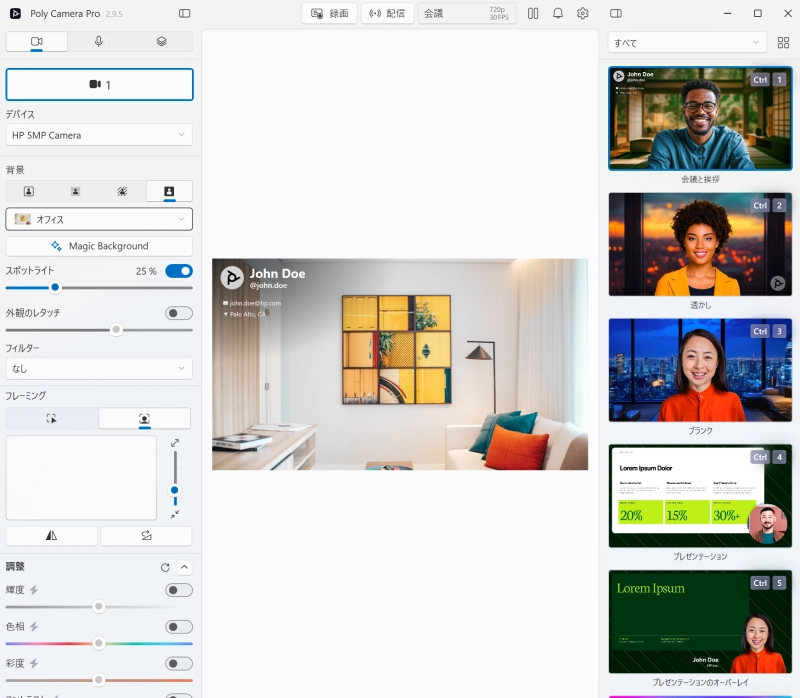Screen dimensions: 800x698
Task: Open the layers tab
Action: point(161,42)
